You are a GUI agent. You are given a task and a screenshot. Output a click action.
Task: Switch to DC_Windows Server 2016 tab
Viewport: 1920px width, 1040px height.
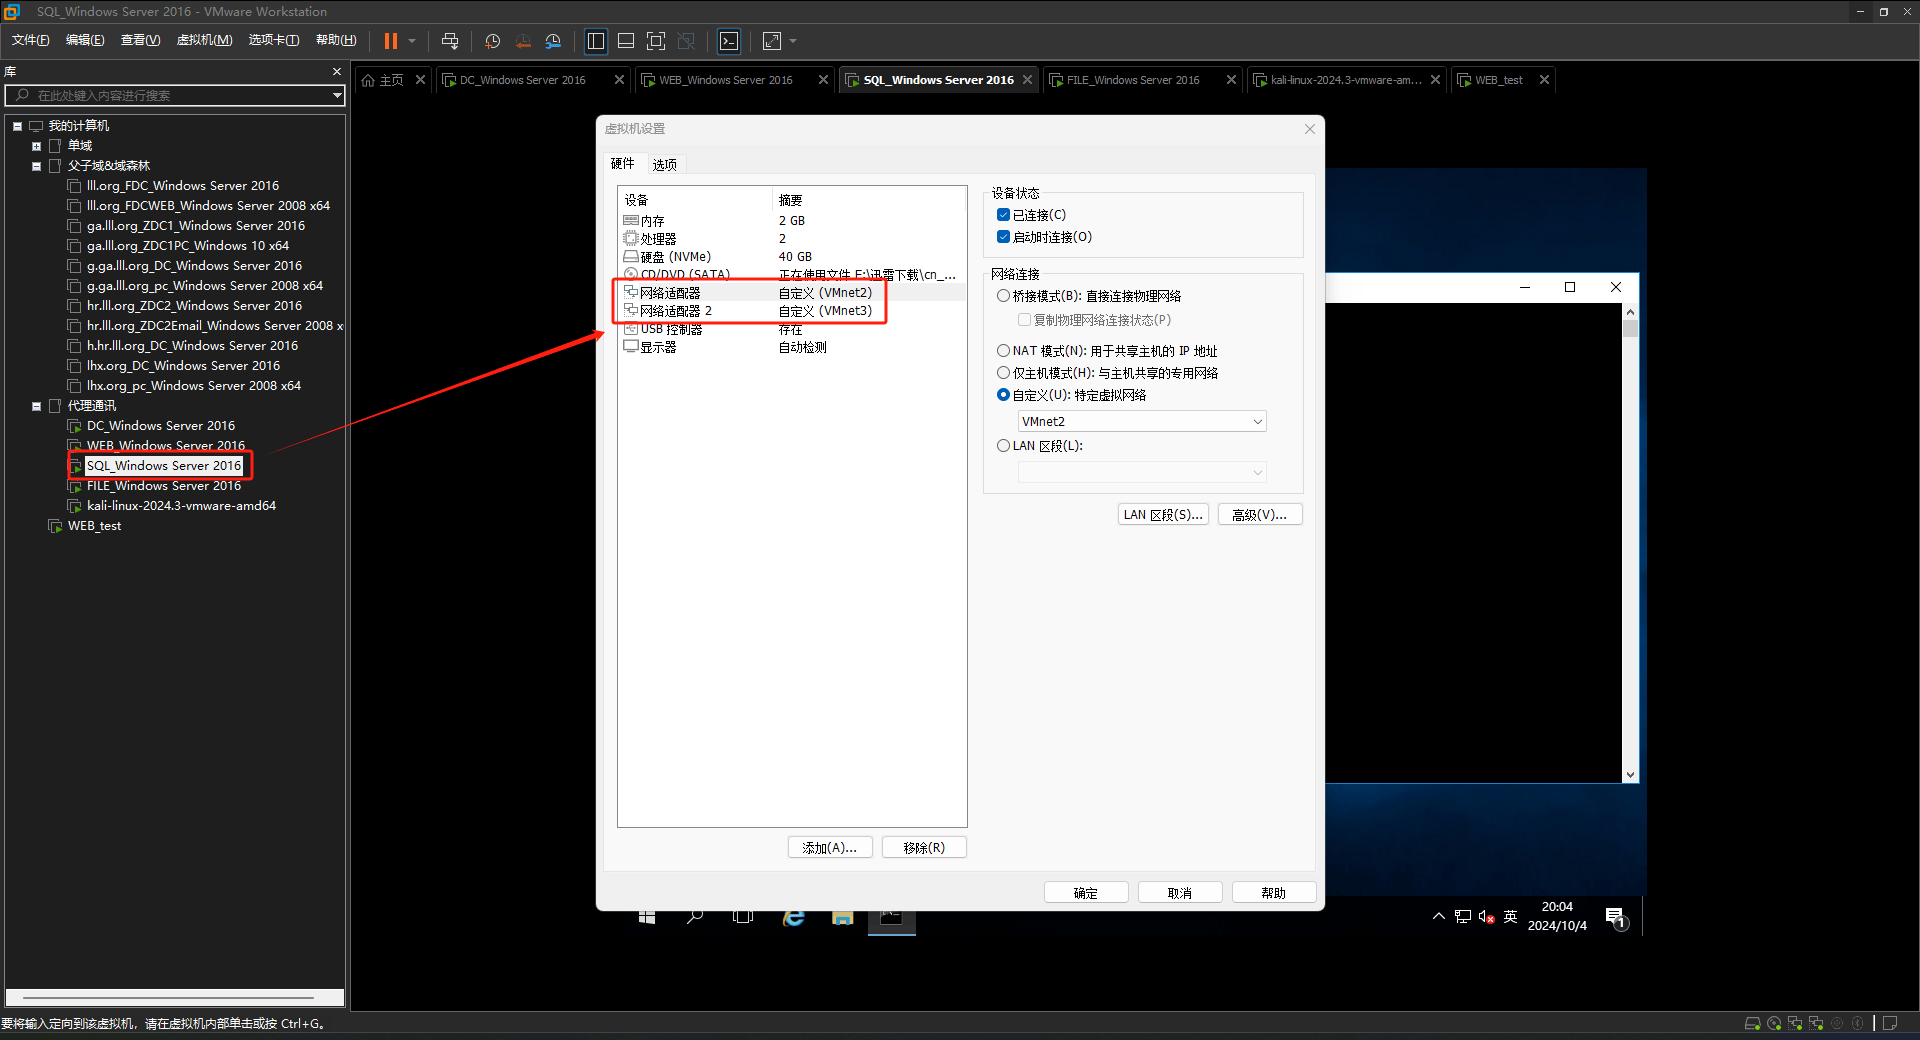[x=522, y=80]
